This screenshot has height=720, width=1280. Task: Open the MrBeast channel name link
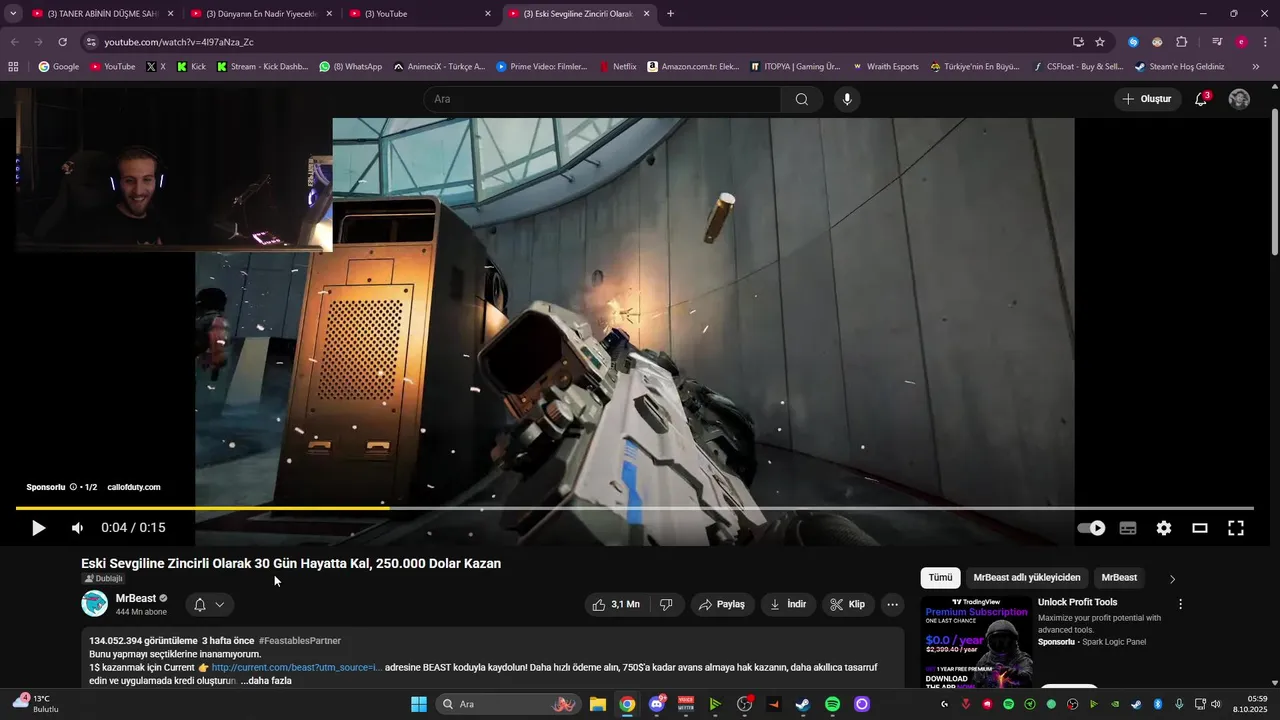click(x=136, y=598)
